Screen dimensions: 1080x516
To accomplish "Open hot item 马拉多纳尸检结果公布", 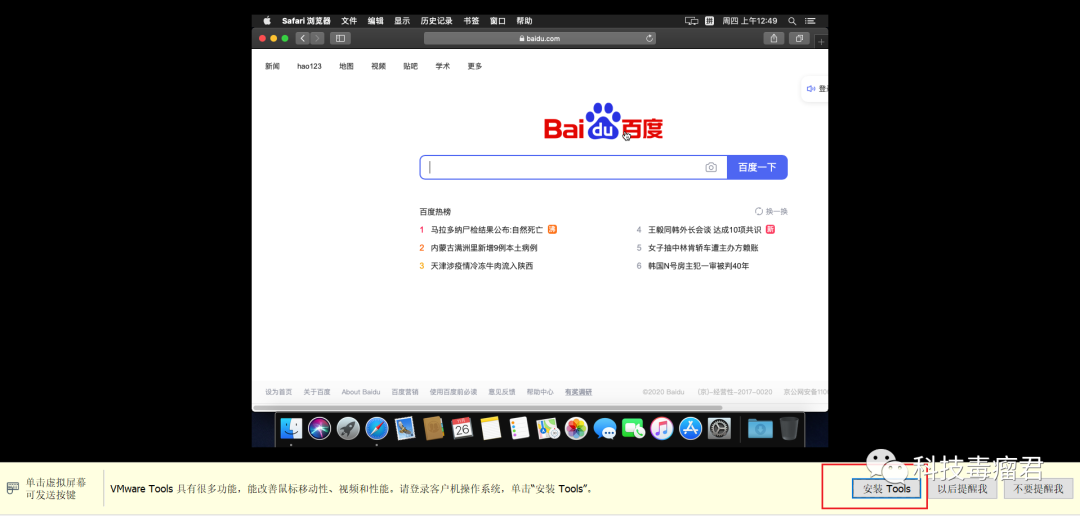I will [487, 229].
